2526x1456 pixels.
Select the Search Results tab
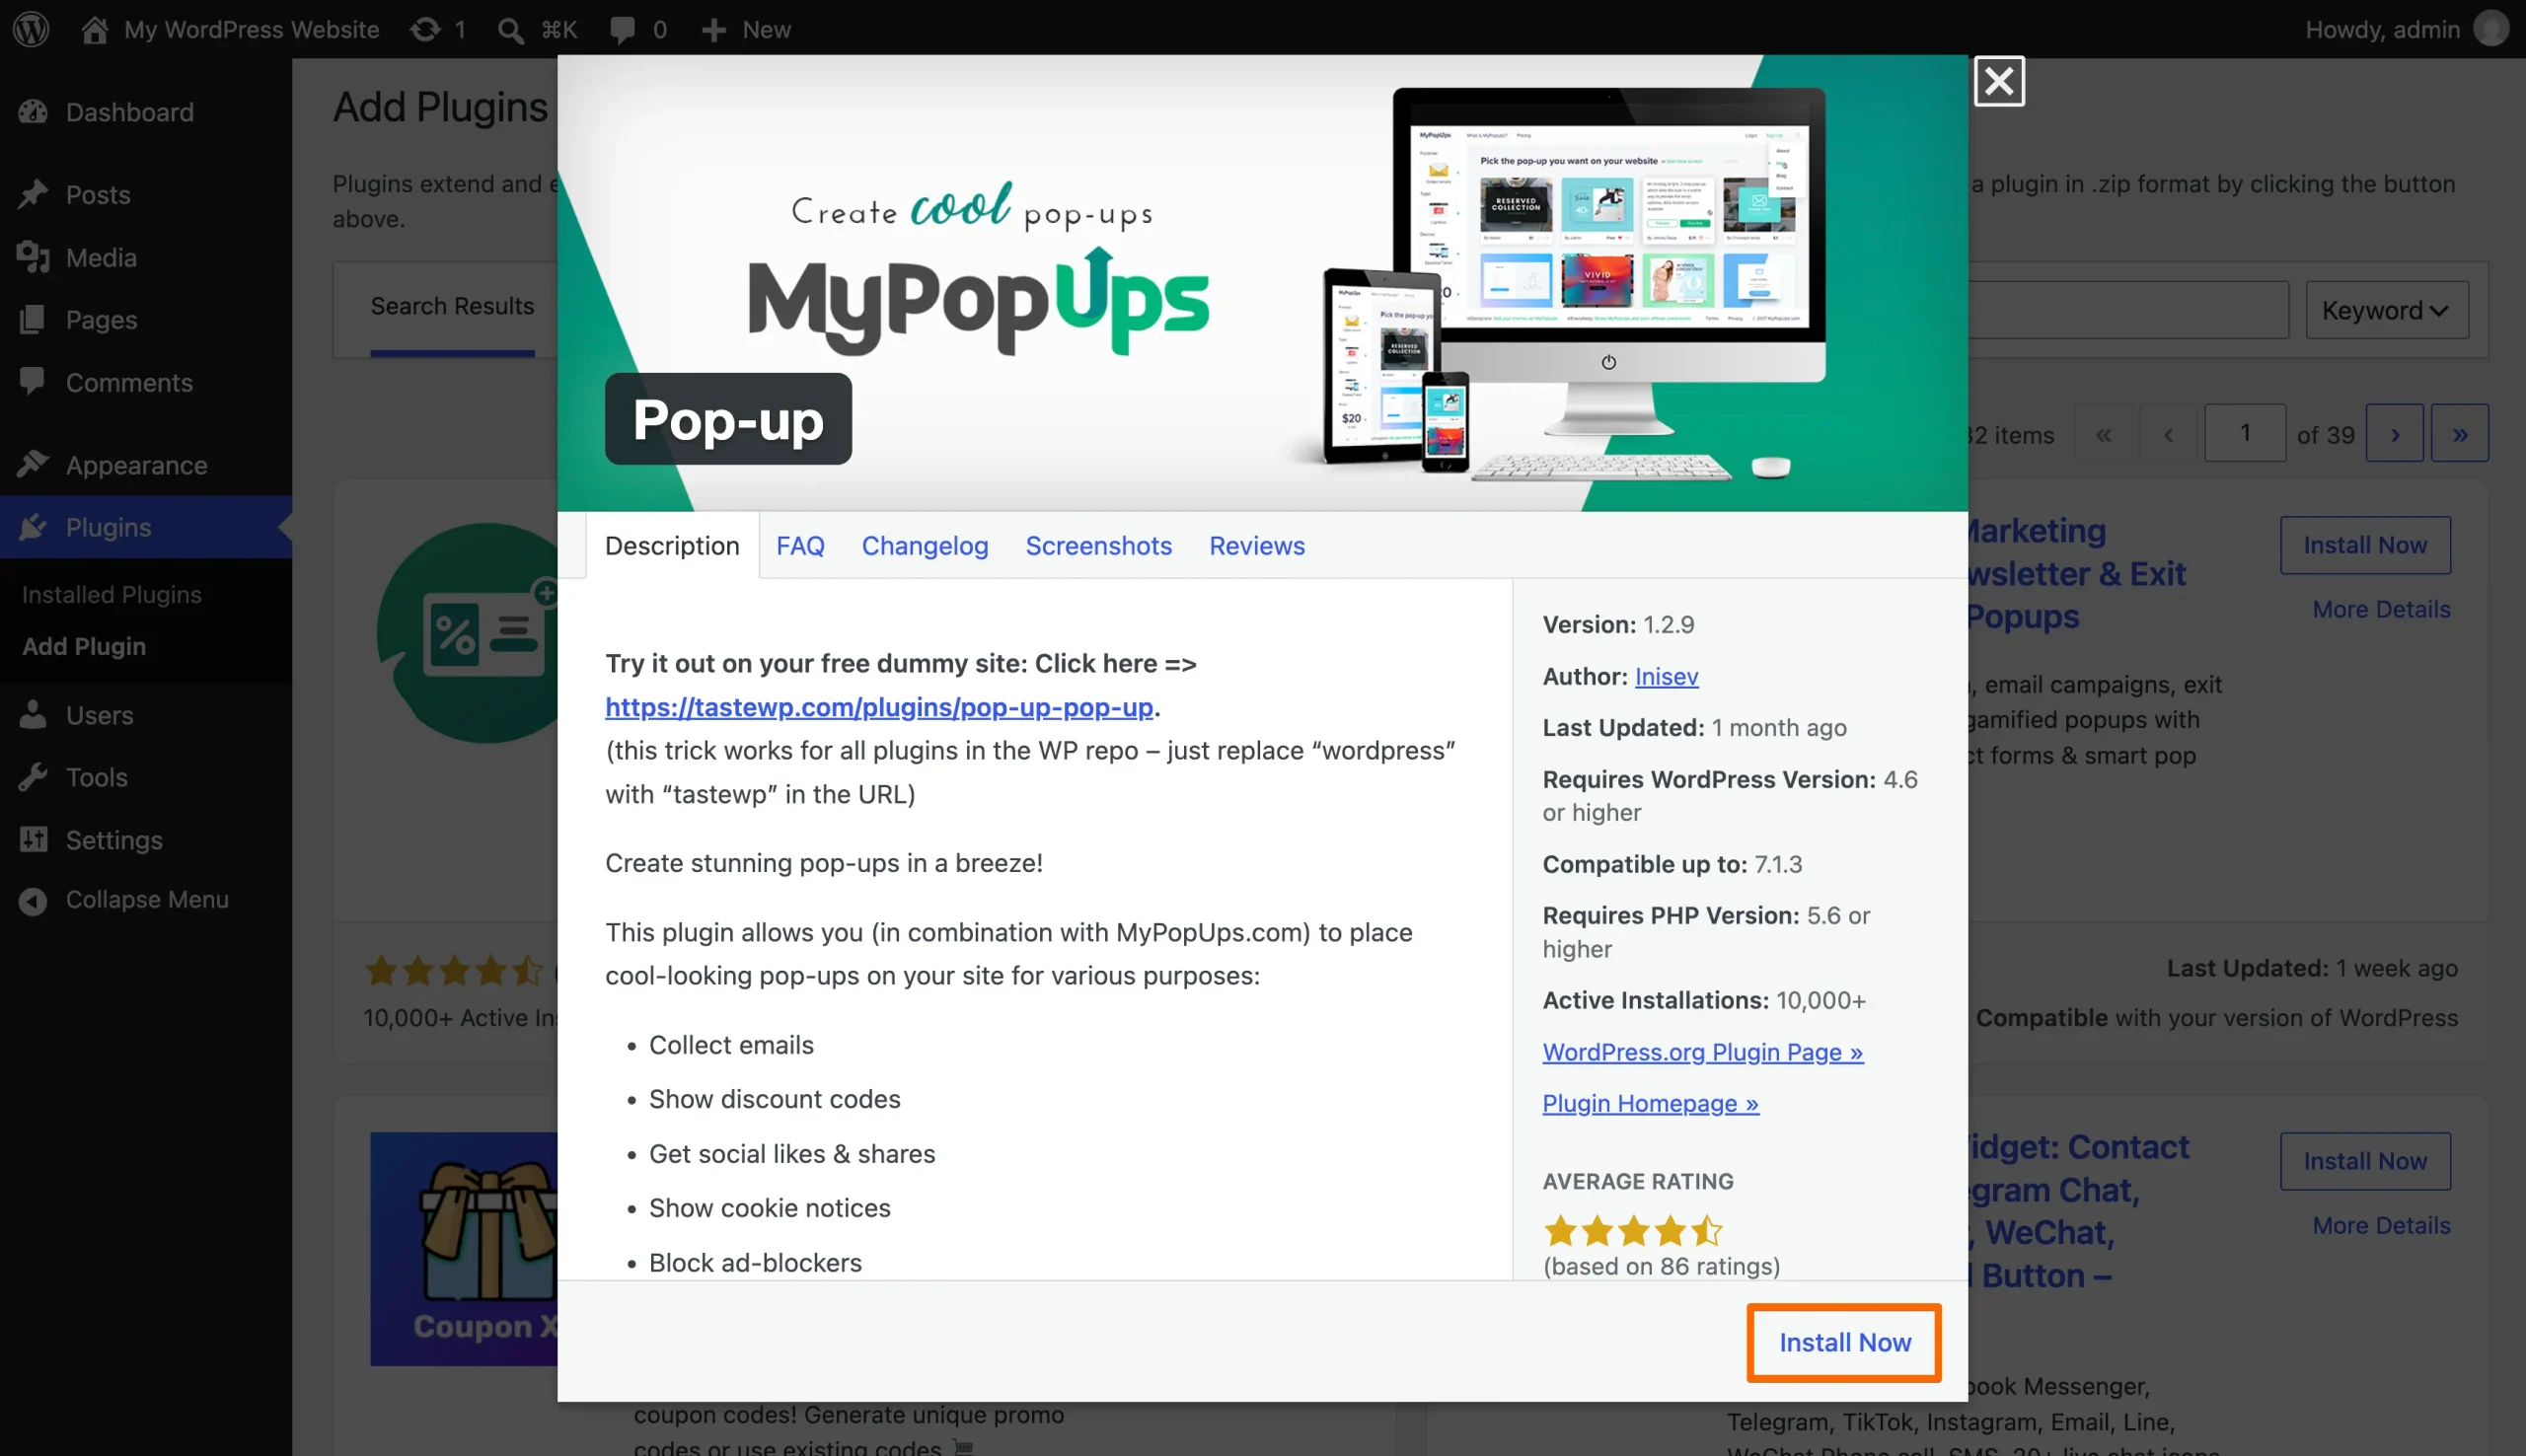(452, 306)
